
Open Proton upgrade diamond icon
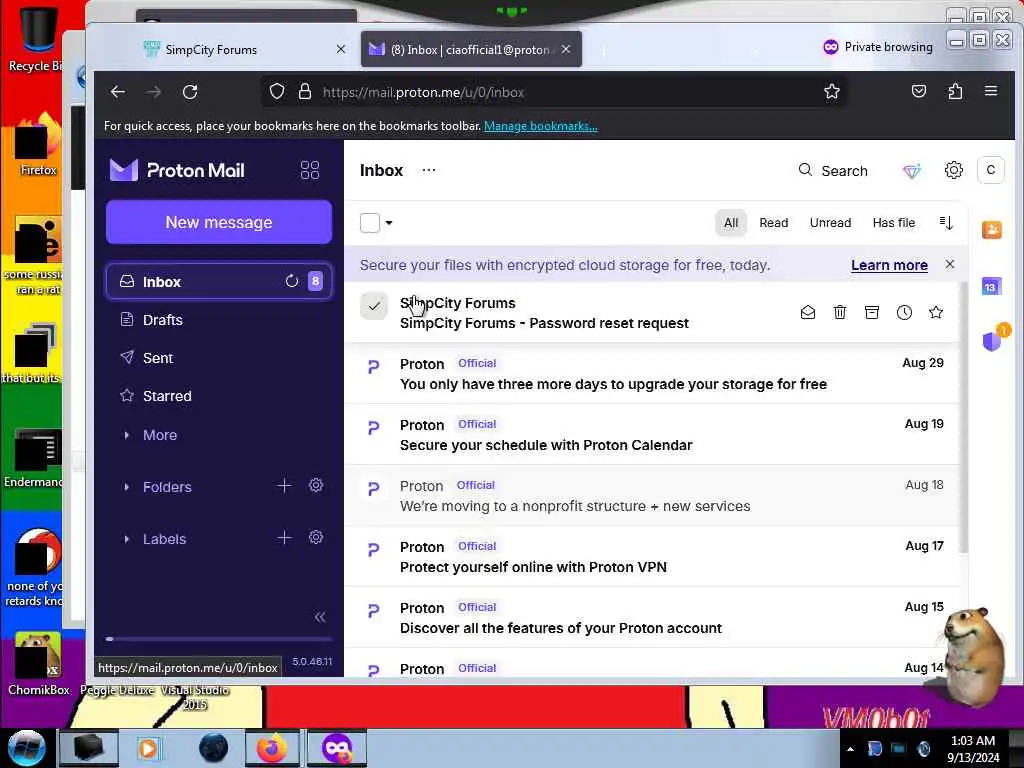(912, 171)
